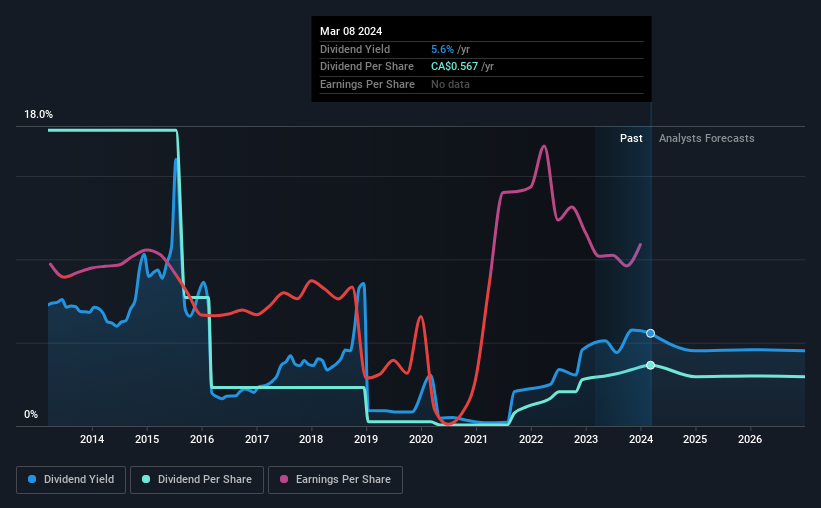Click the pink dot in the Earnings Per Share legend
Image resolution: width=821 pixels, height=508 pixels.
(x=284, y=479)
